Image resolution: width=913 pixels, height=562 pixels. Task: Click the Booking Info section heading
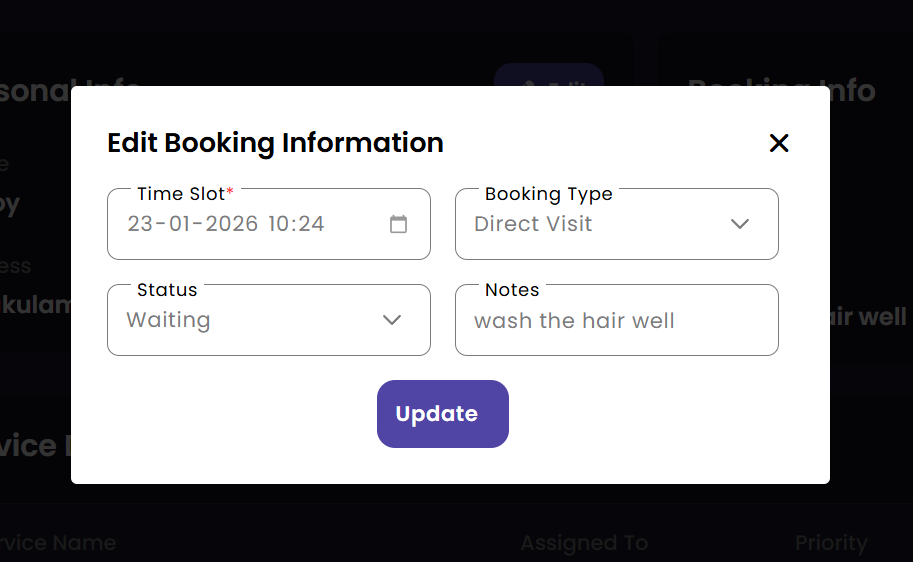(x=781, y=91)
